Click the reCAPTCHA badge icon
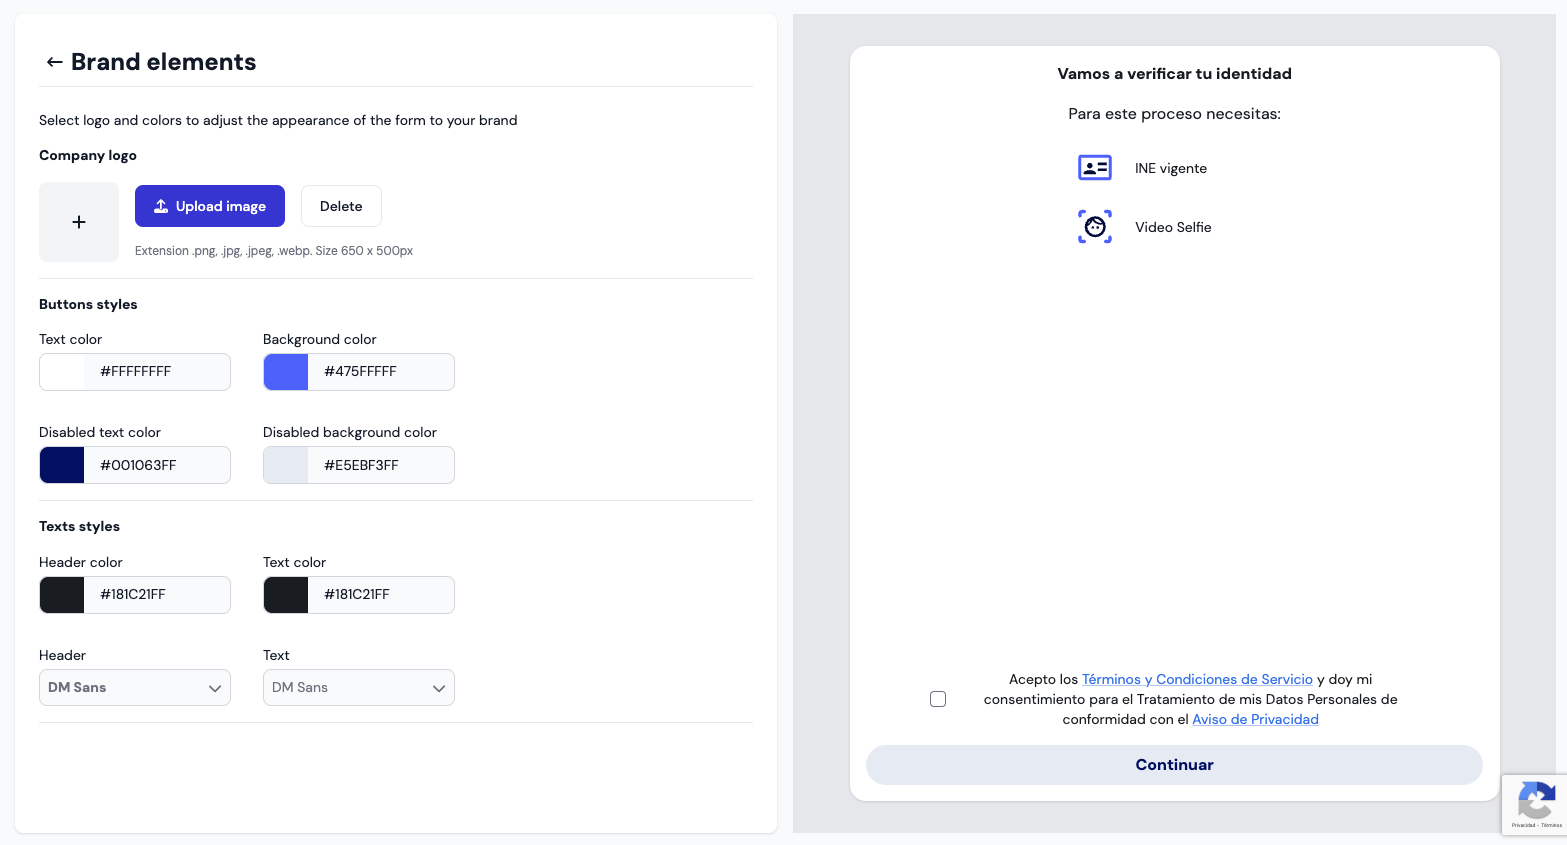The width and height of the screenshot is (1567, 845). pos(1535,802)
